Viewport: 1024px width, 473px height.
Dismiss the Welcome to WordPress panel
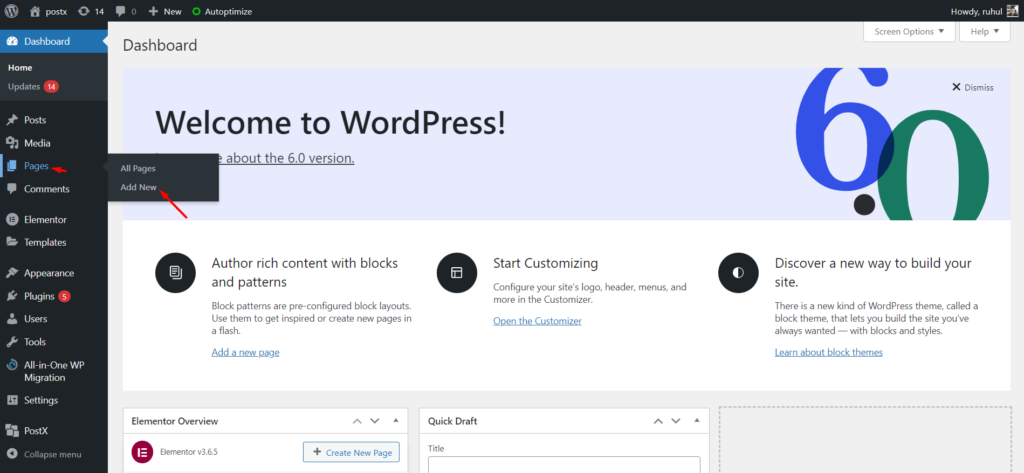(972, 87)
